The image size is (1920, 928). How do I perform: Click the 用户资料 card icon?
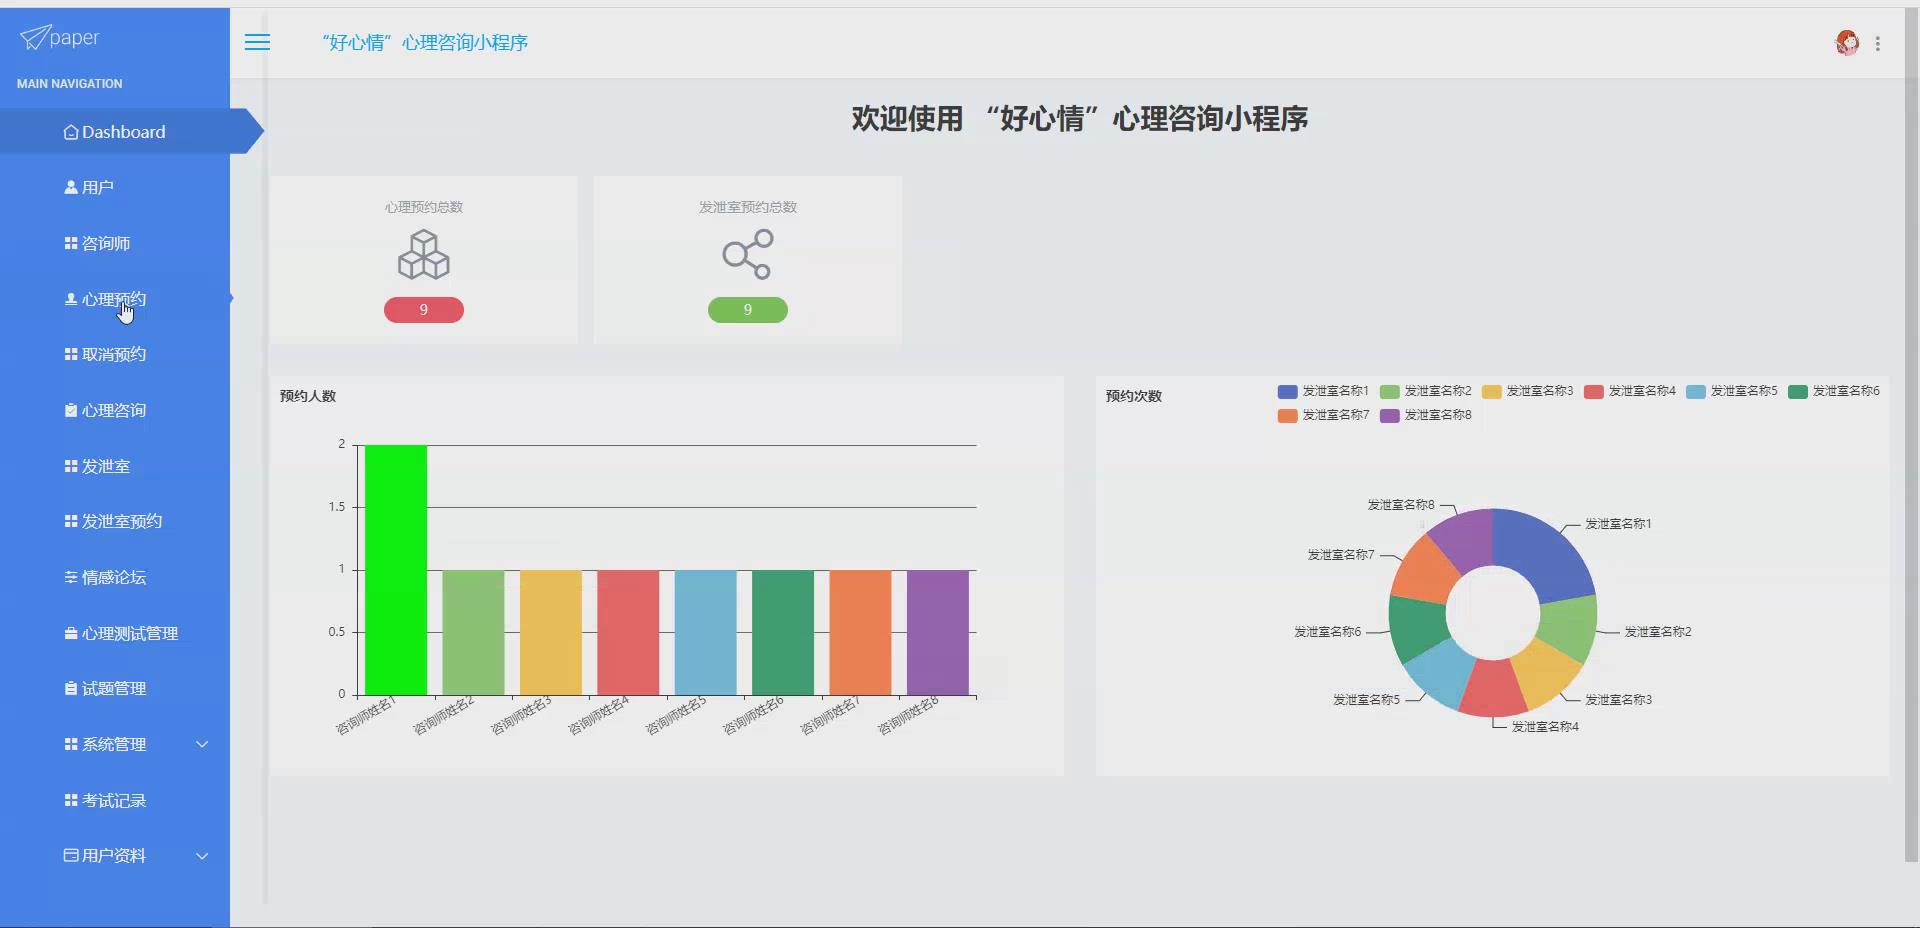point(71,855)
